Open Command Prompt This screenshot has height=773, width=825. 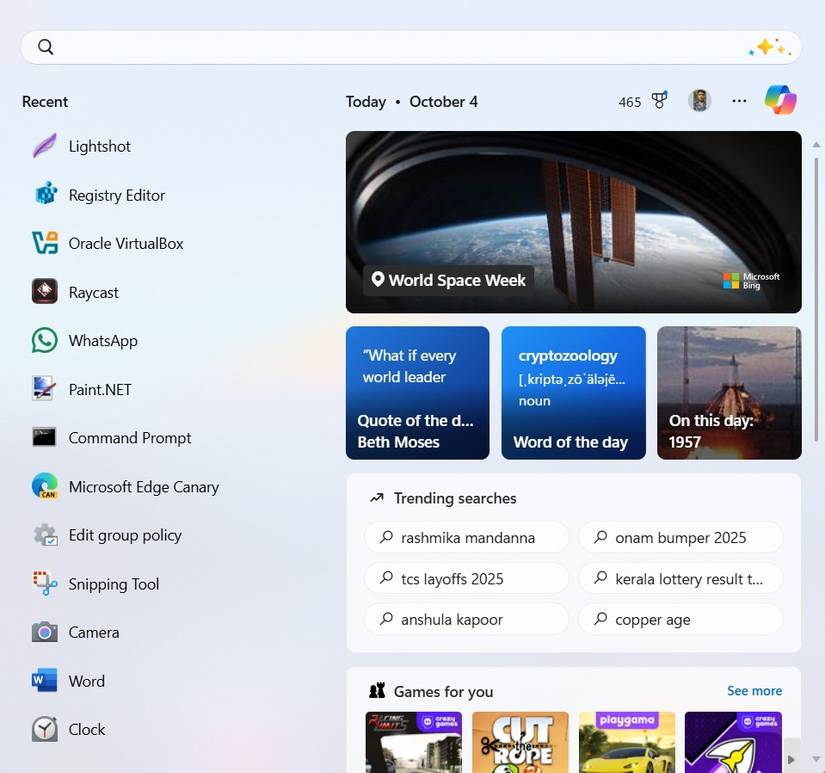129,438
